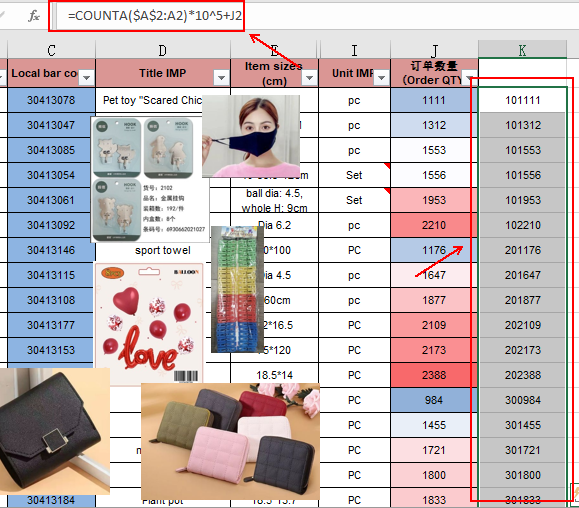Click order quantity cell 1455

[x=434, y=425]
